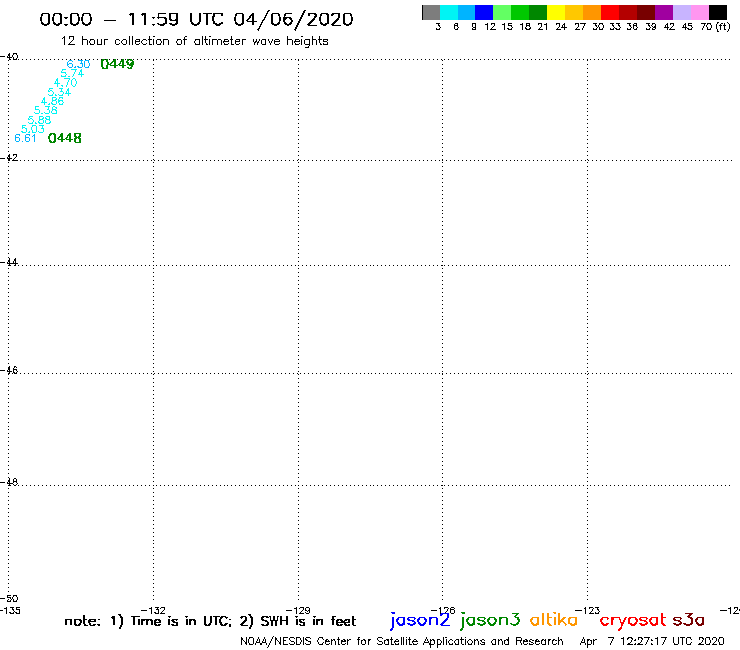Viewport: 740px width, 650px height.
Task: Click the latitude axis label -42
Action: click(x=9, y=157)
